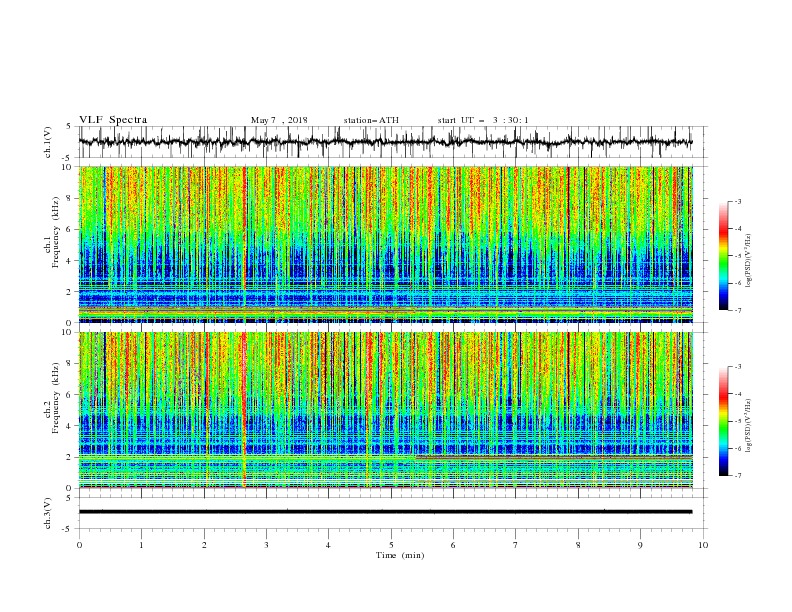Select the "May 7, 2018" date text
This screenshot has width=792, height=612.
pos(279,120)
